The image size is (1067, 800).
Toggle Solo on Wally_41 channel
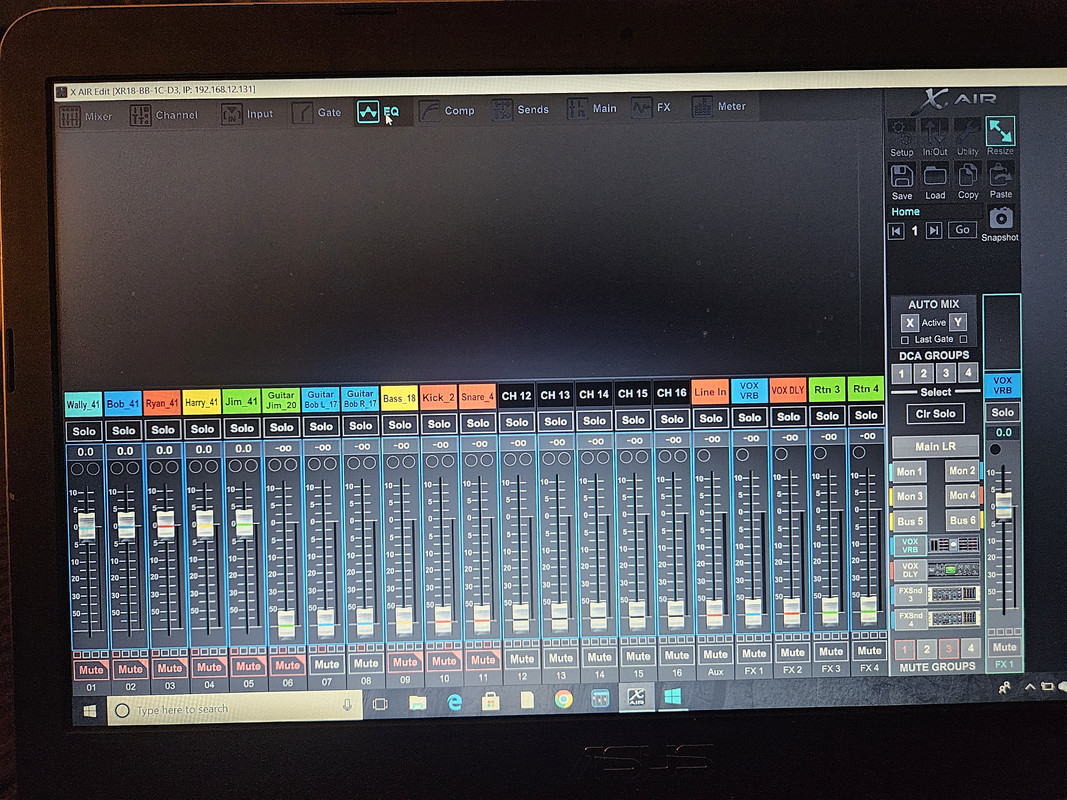[x=84, y=431]
